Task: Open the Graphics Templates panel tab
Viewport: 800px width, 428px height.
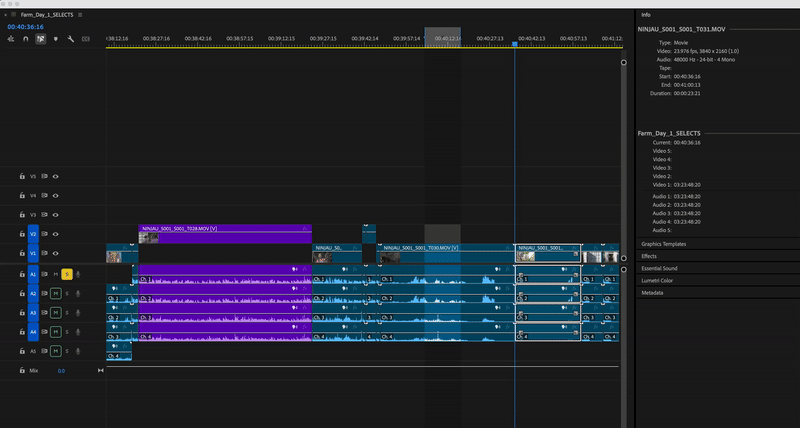Action: pos(664,244)
